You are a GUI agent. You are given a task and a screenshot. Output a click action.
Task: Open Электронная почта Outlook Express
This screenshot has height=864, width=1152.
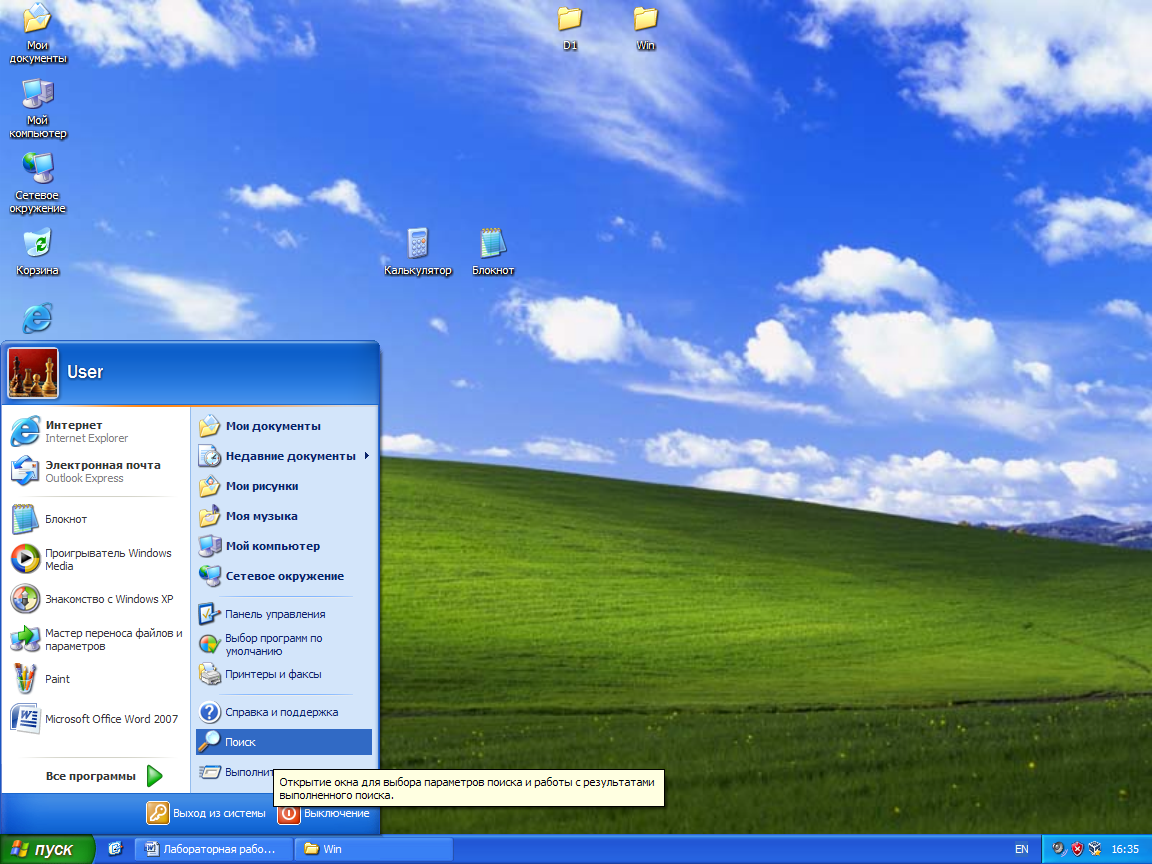click(x=96, y=471)
